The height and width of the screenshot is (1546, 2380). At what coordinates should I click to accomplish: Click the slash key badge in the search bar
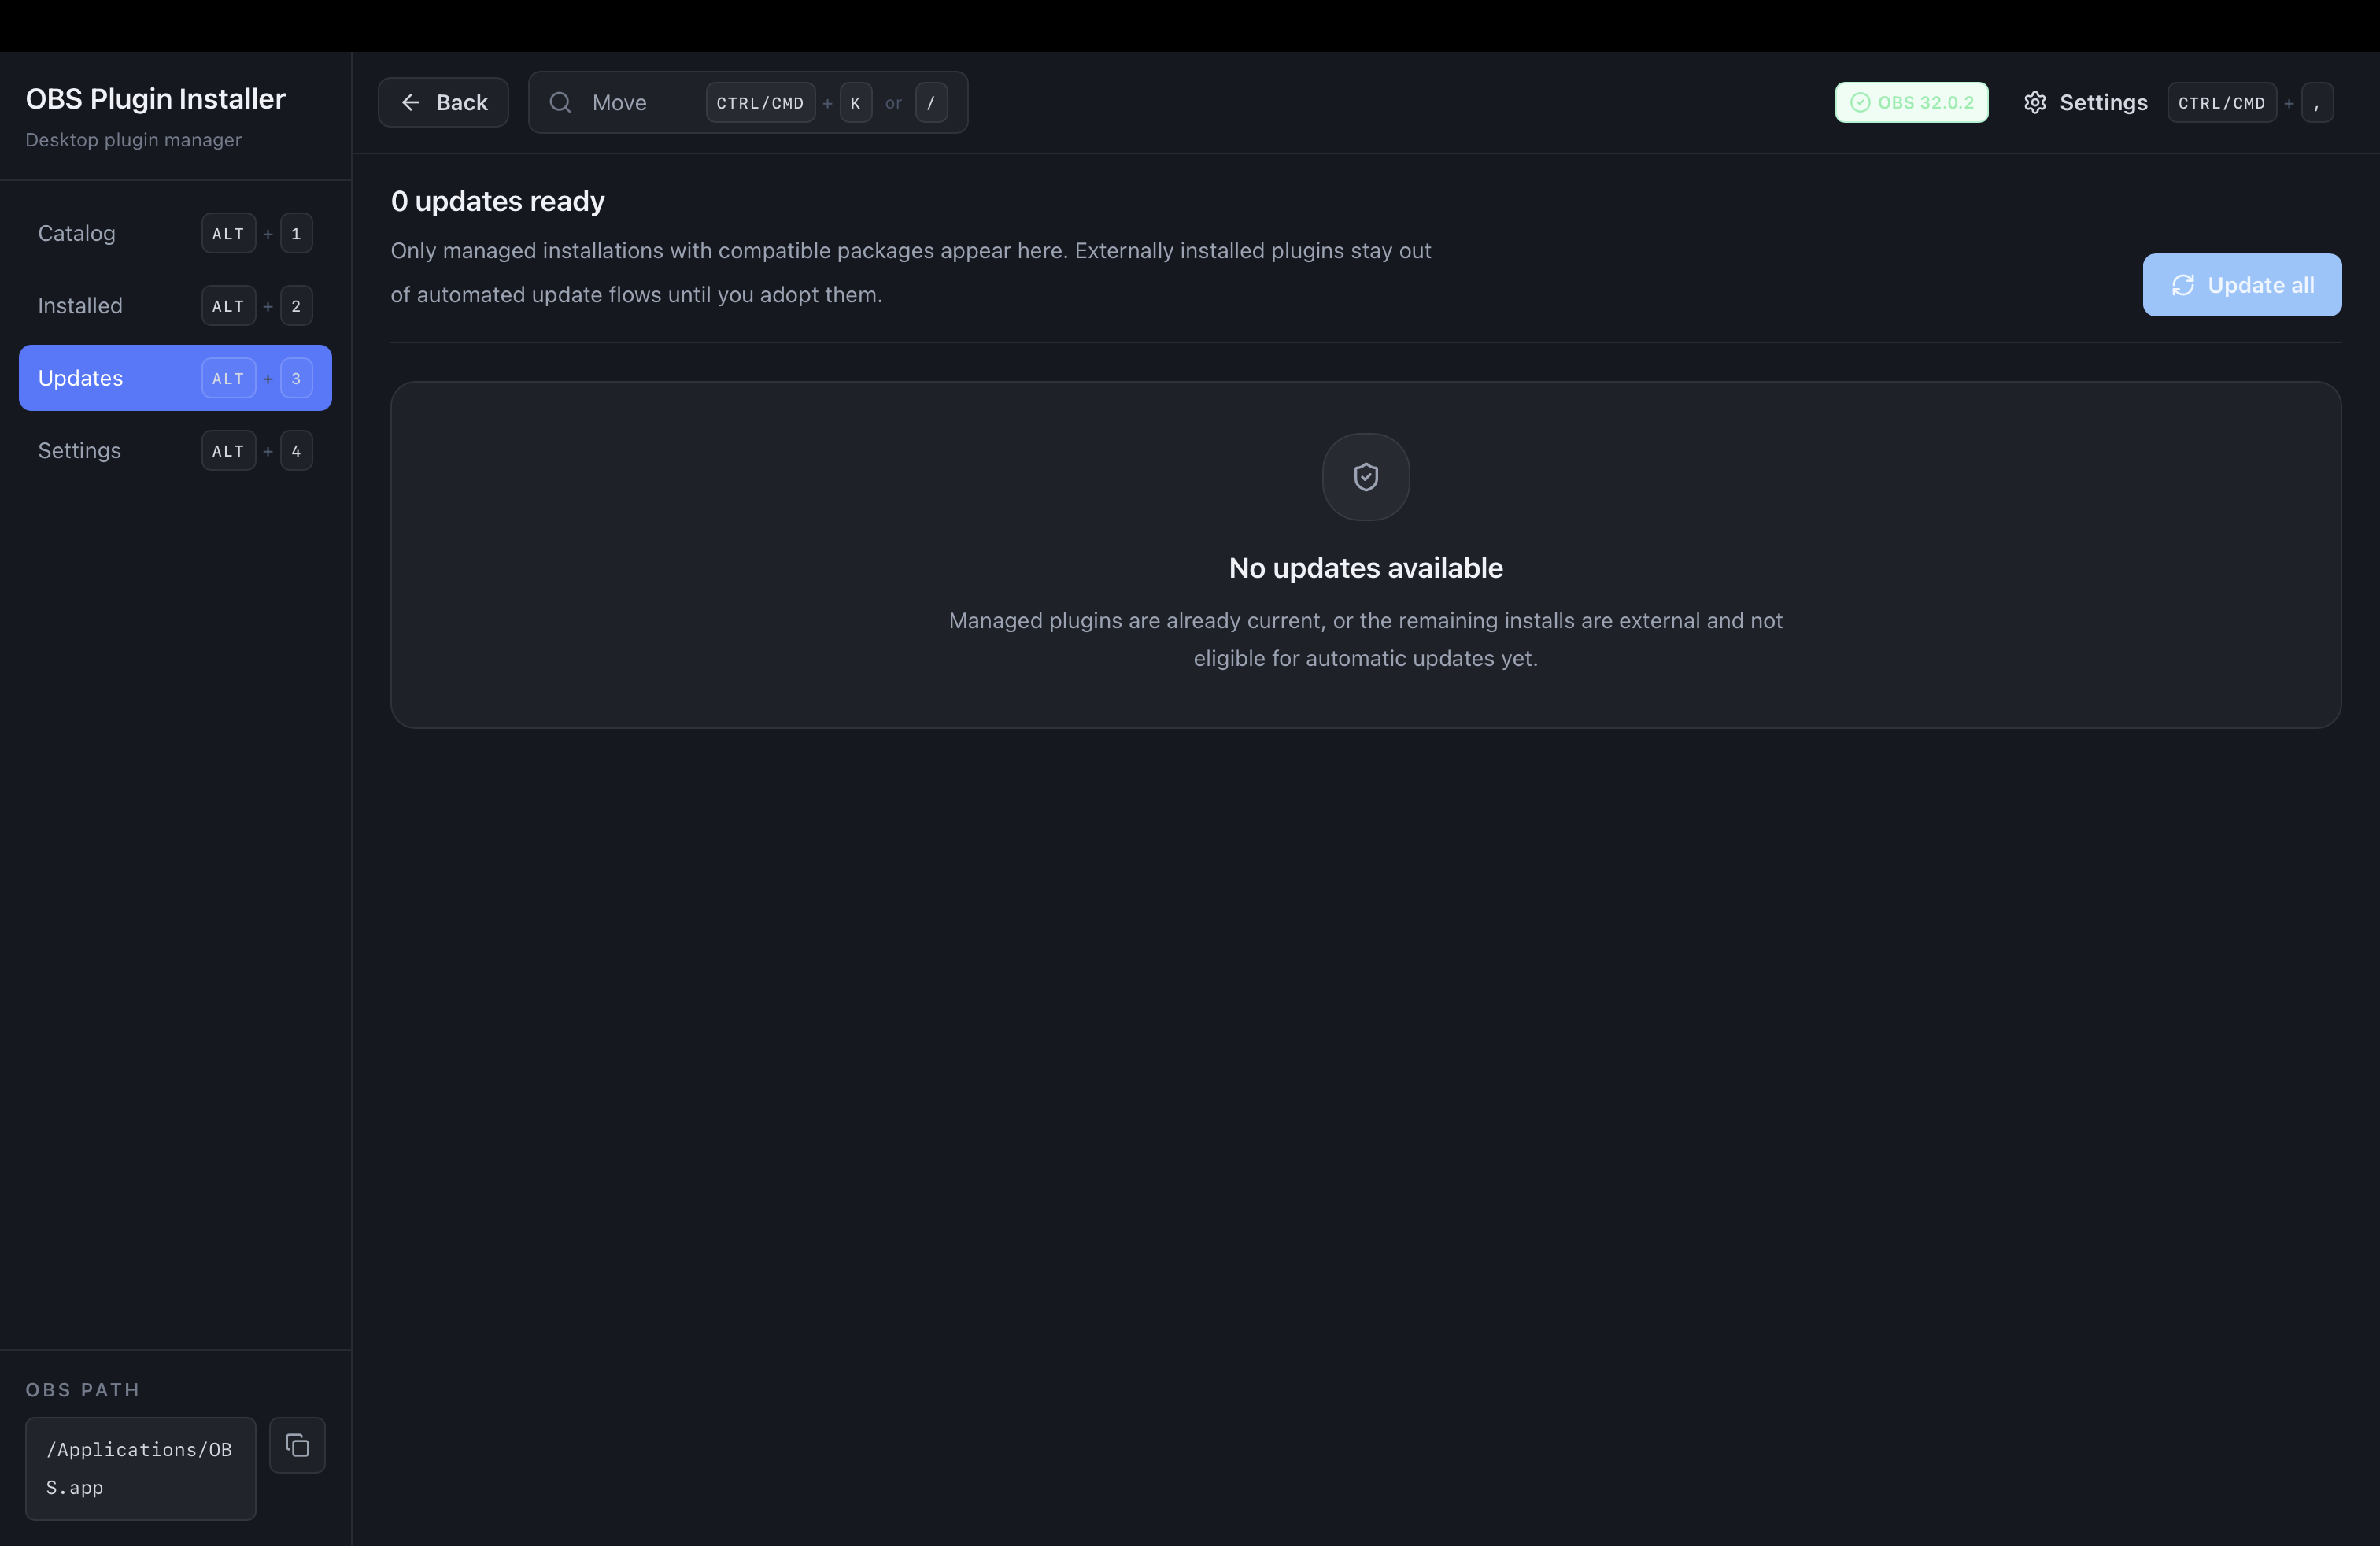pyautogui.click(x=932, y=102)
